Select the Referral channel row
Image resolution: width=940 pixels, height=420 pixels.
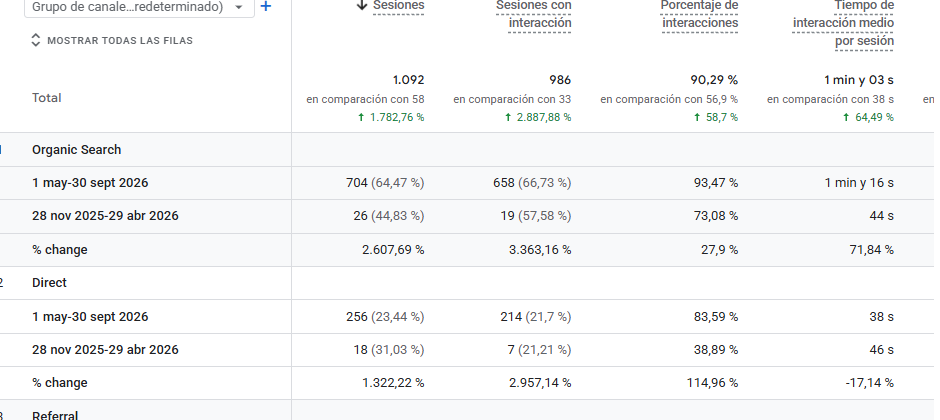pyautogui.click(x=55, y=415)
